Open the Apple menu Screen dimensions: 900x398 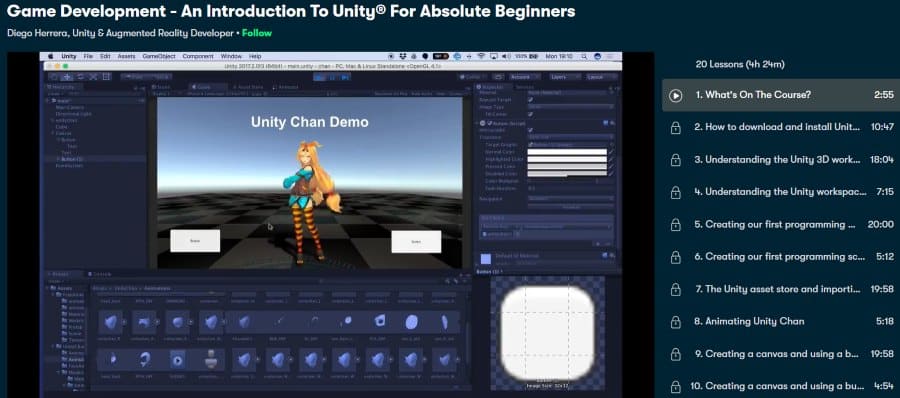[x=51, y=56]
